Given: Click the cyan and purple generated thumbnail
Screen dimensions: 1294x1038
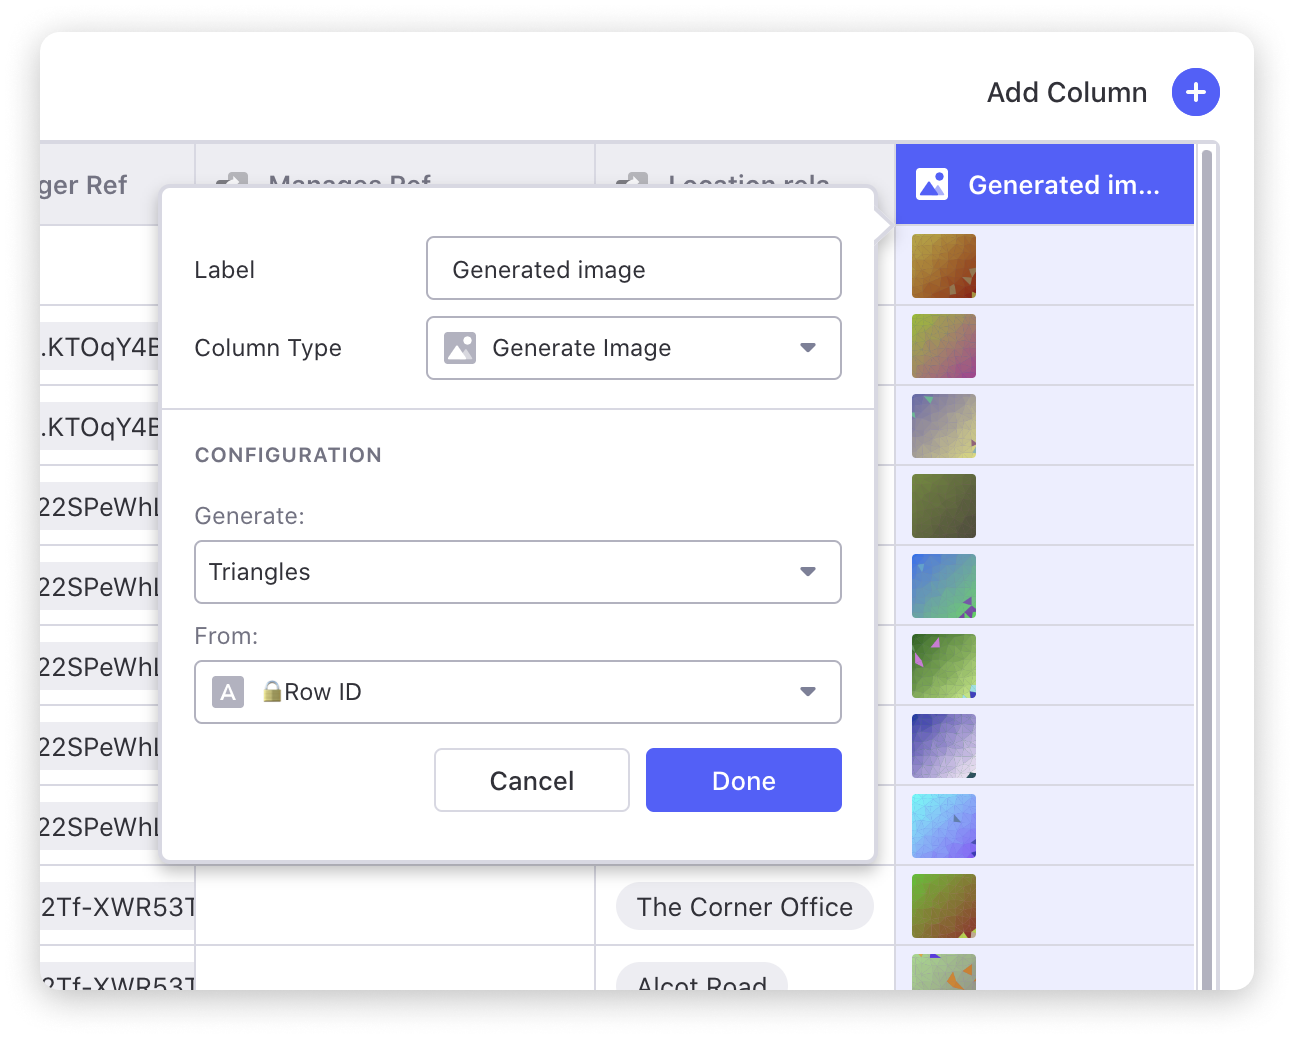Looking at the screenshot, I should [x=943, y=826].
